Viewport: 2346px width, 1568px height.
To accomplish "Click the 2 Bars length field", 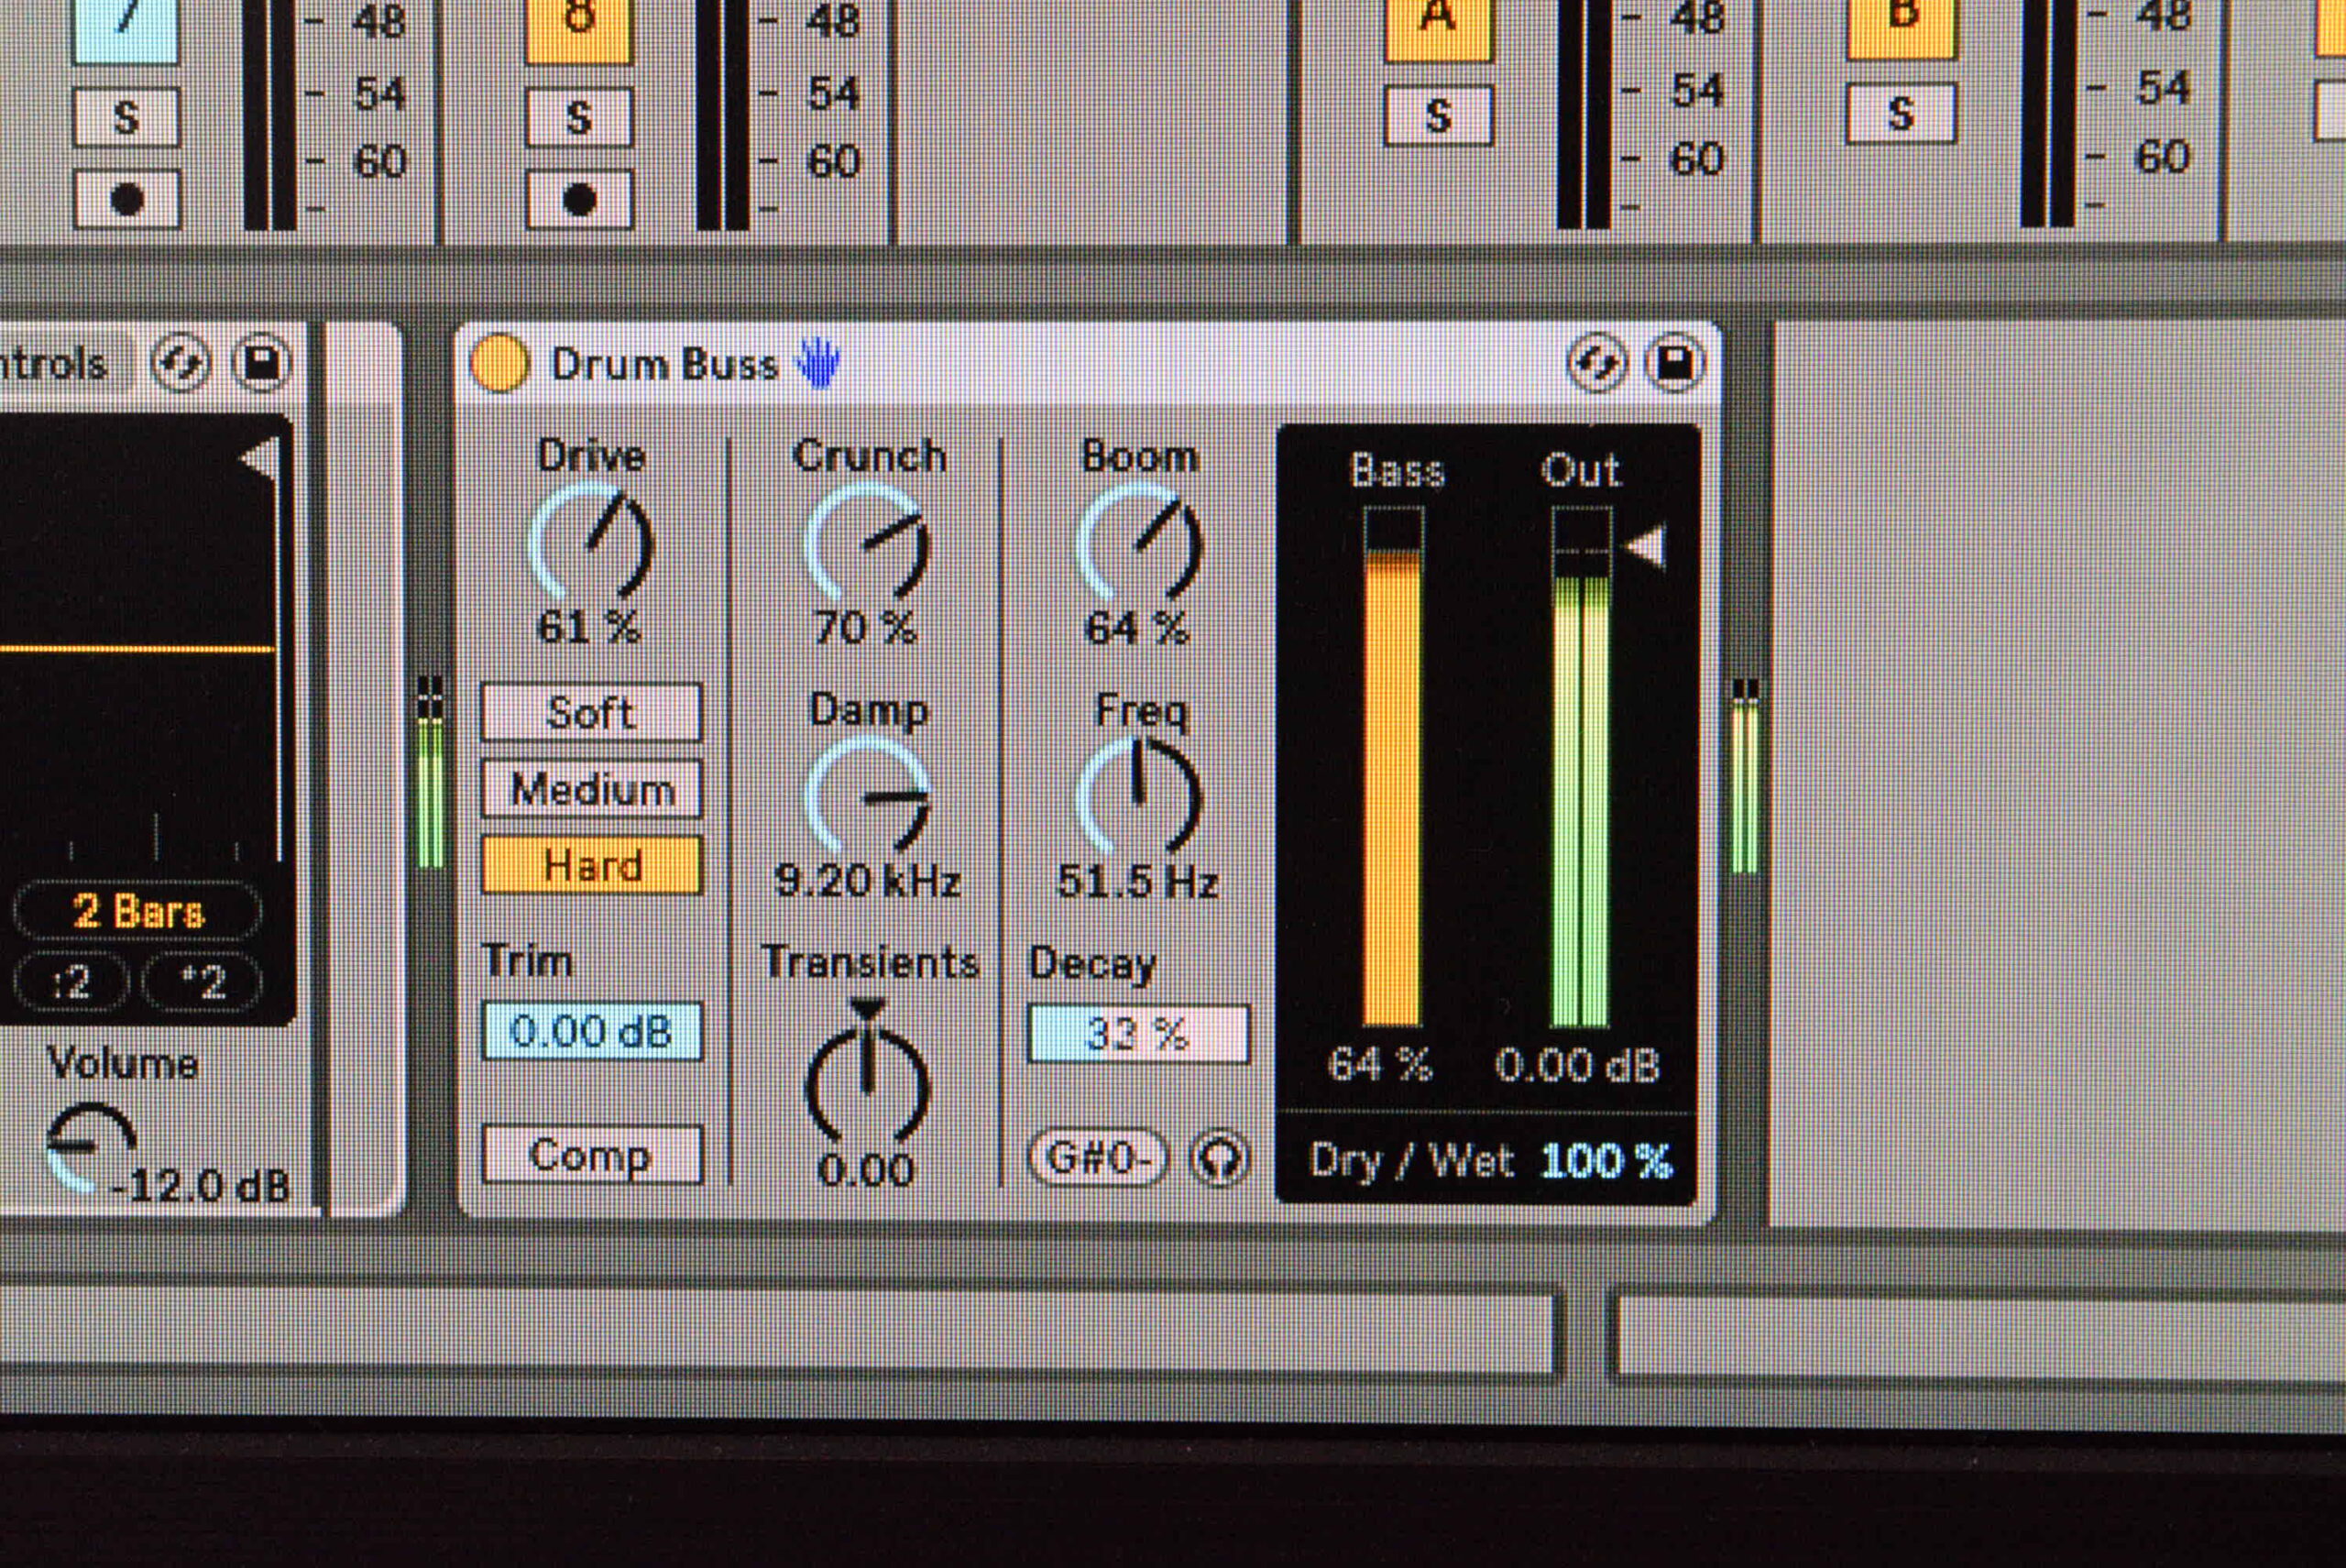I will tap(138, 911).
